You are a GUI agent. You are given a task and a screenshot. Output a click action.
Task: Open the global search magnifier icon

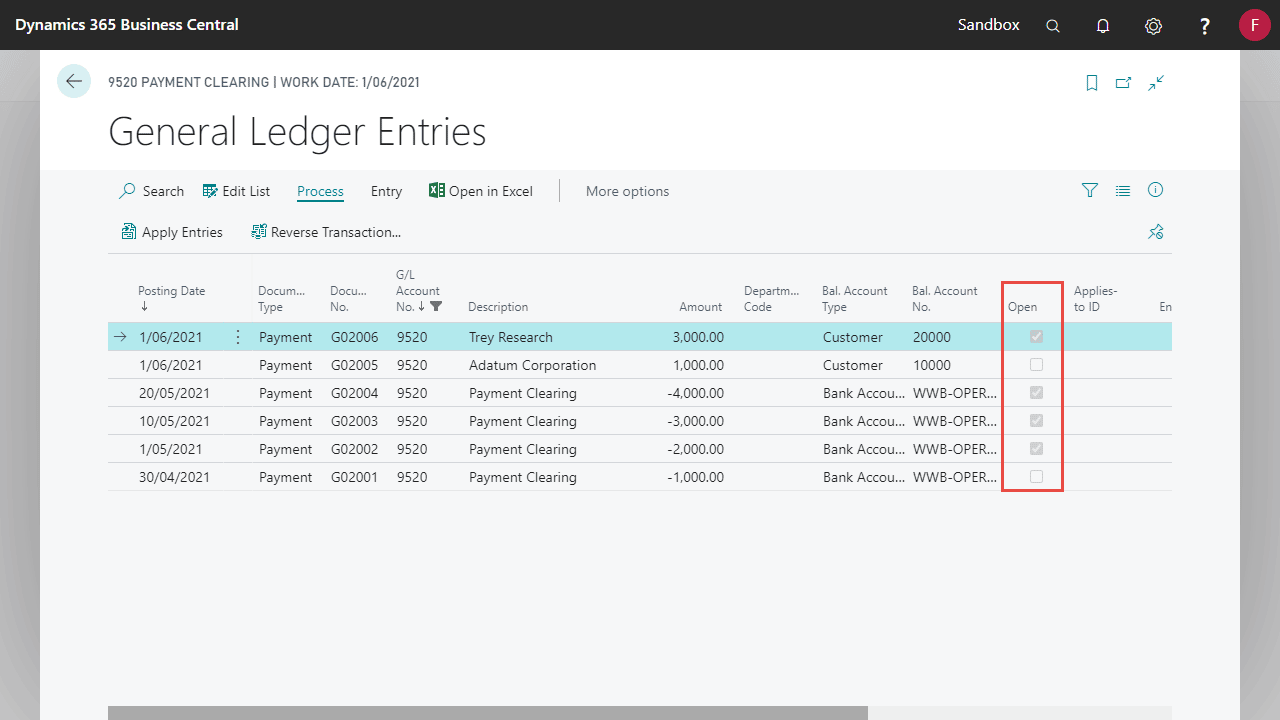coord(1053,26)
